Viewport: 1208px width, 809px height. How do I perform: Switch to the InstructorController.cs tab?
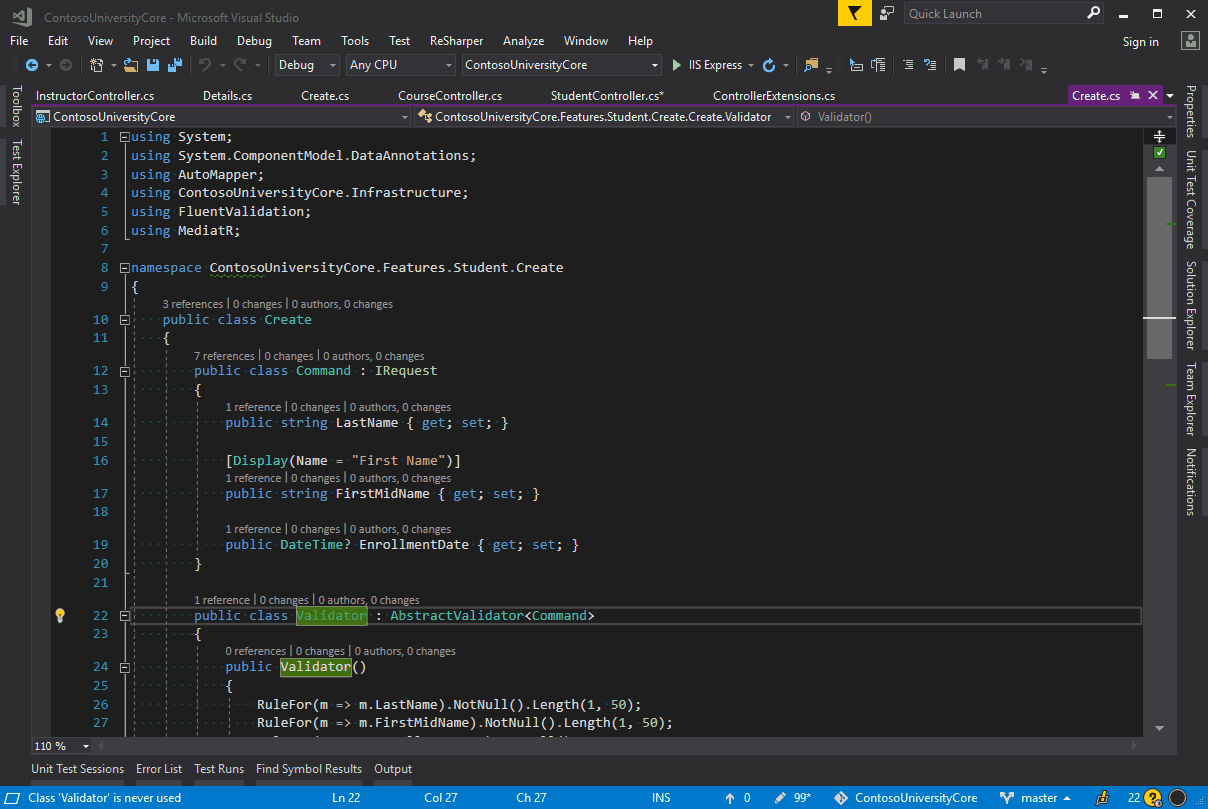(x=95, y=96)
